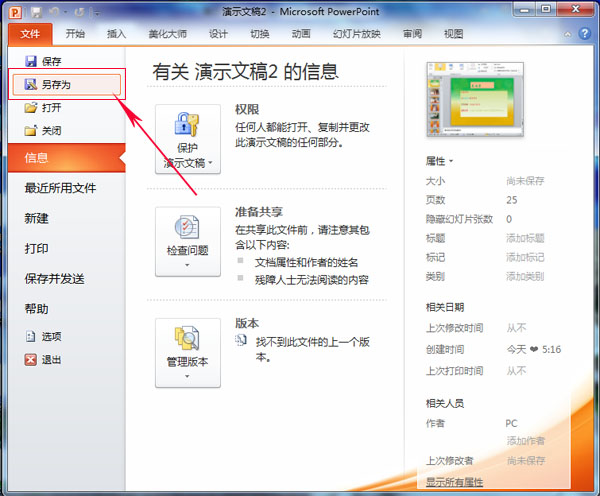Click the 保护演示文稿 lock-and-key button
Screen dimensions: 600x496
pyautogui.click(x=188, y=139)
